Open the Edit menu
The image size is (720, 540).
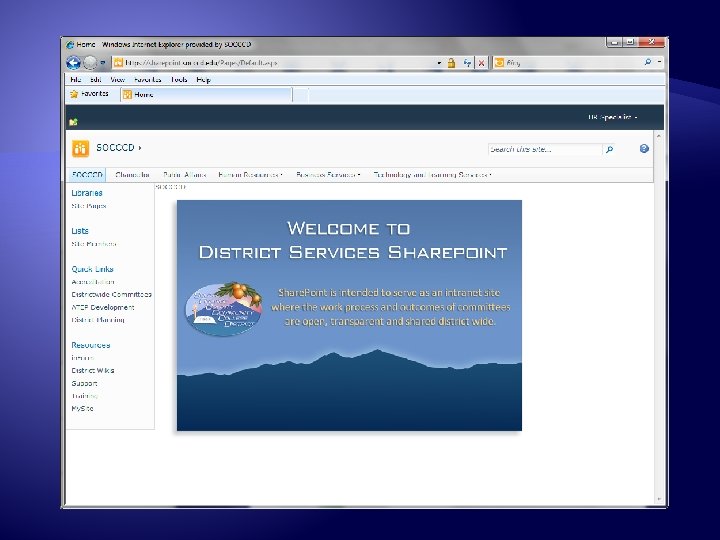click(96, 79)
